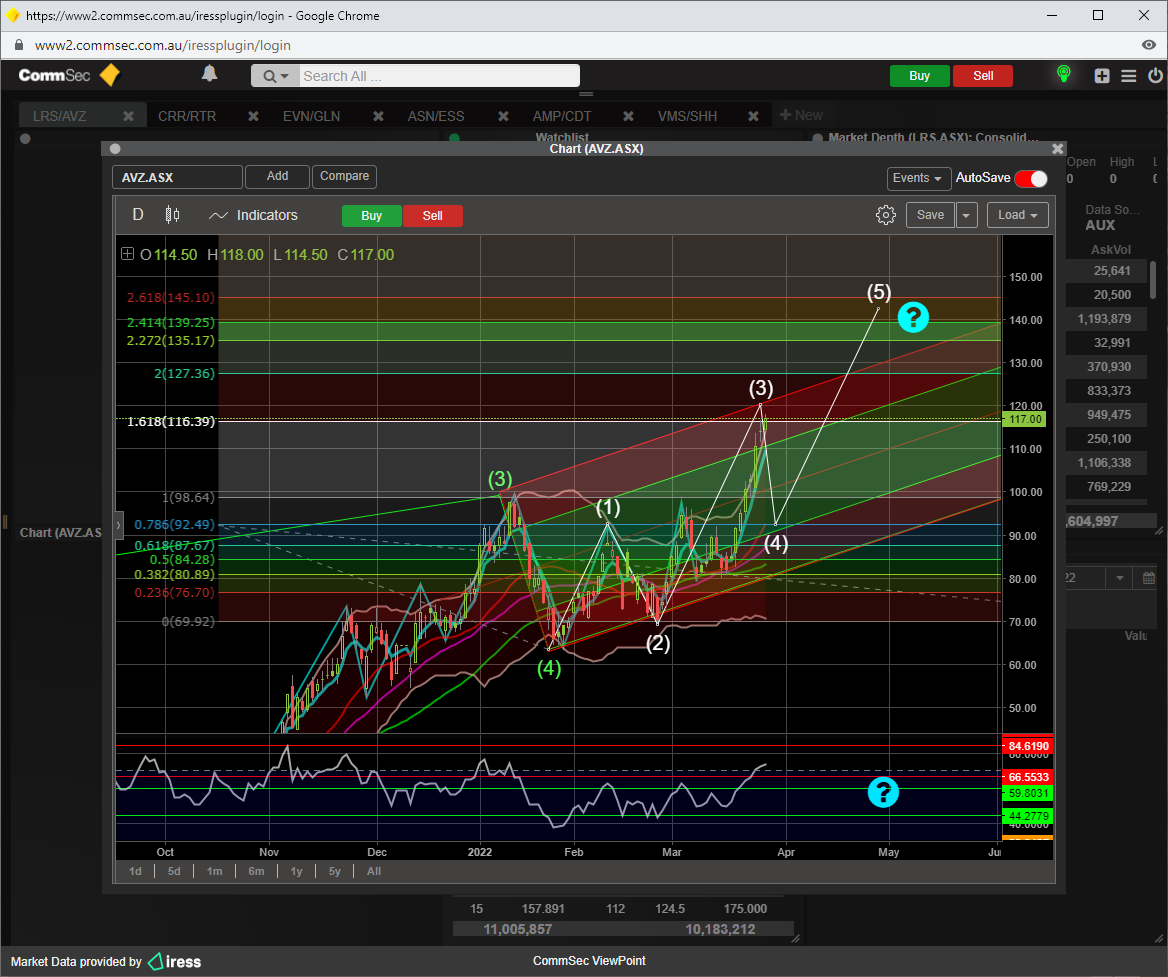Click the cyan question mark near wave (5)
The width and height of the screenshot is (1168, 977).
pyautogui.click(x=913, y=317)
